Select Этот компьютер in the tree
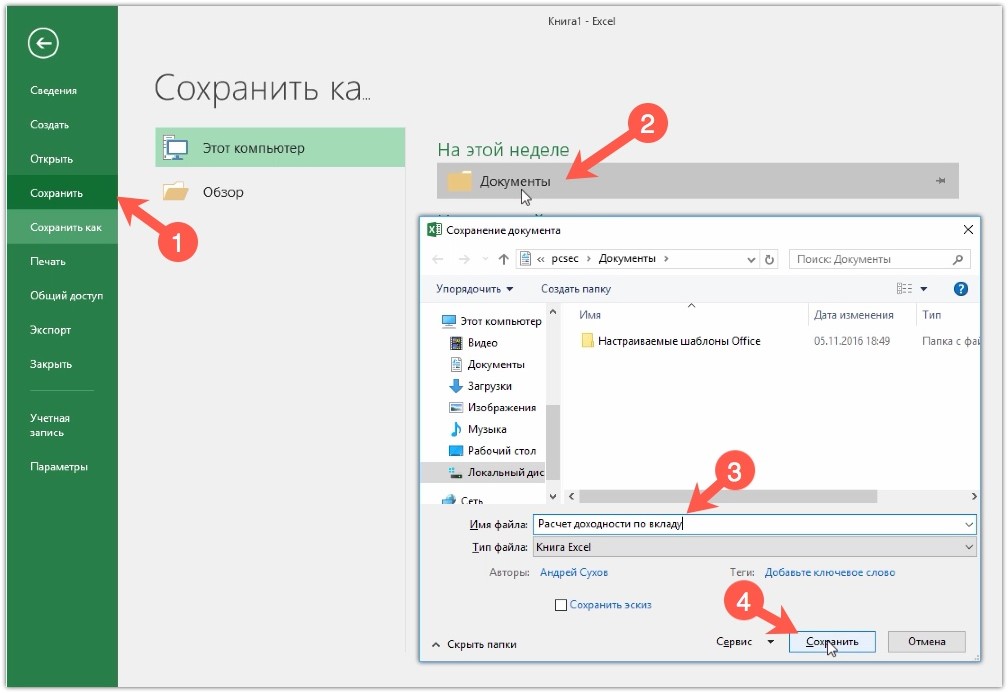Screen dimensions: 1008x693 [x=492, y=321]
